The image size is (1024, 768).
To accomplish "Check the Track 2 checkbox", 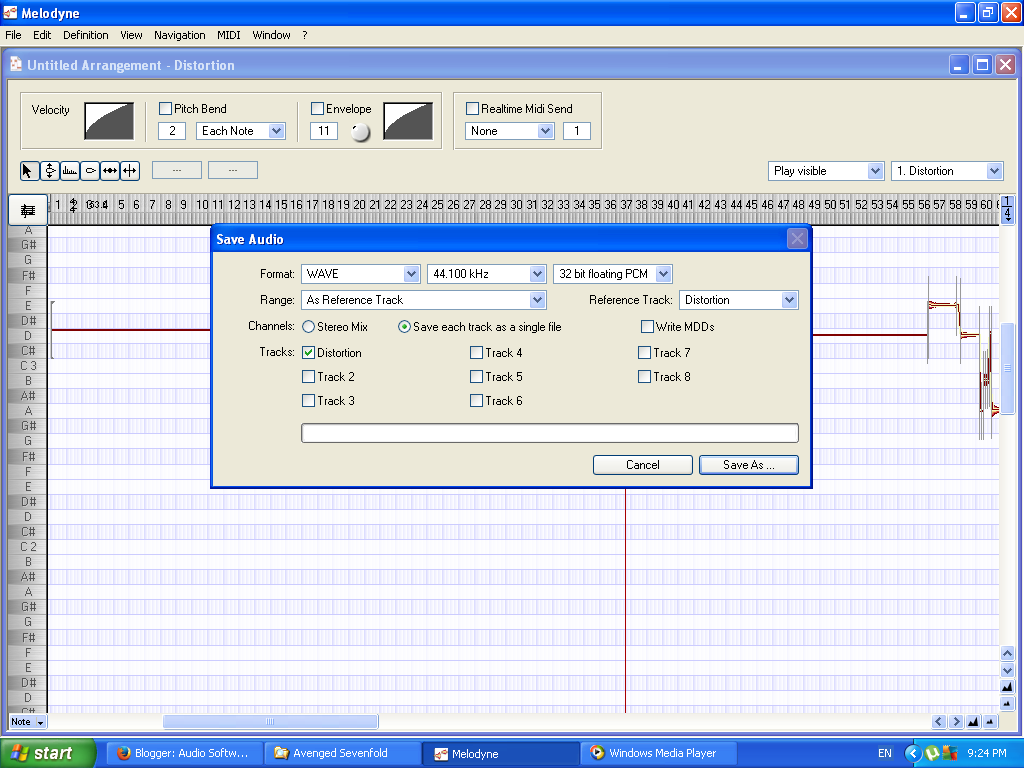I will (308, 377).
